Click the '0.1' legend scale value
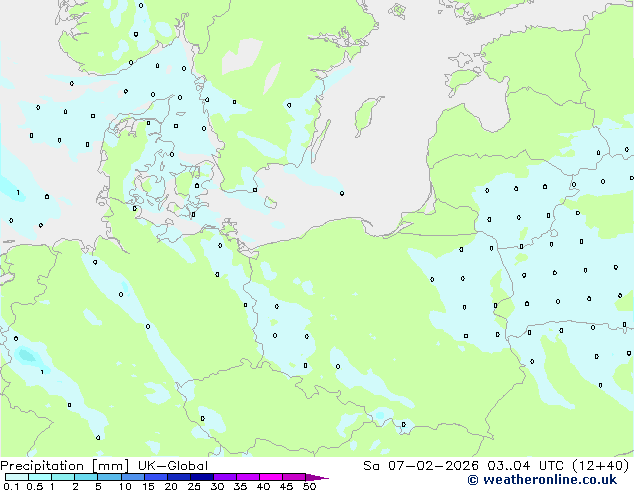The image size is (634, 490). pos(11,486)
